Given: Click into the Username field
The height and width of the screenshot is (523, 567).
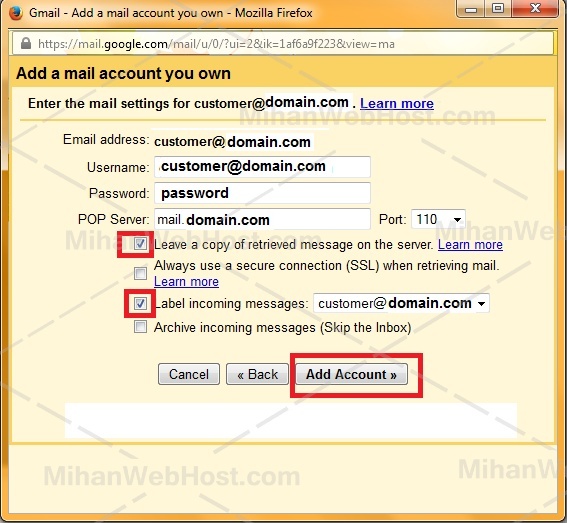Looking at the screenshot, I should coord(262,167).
